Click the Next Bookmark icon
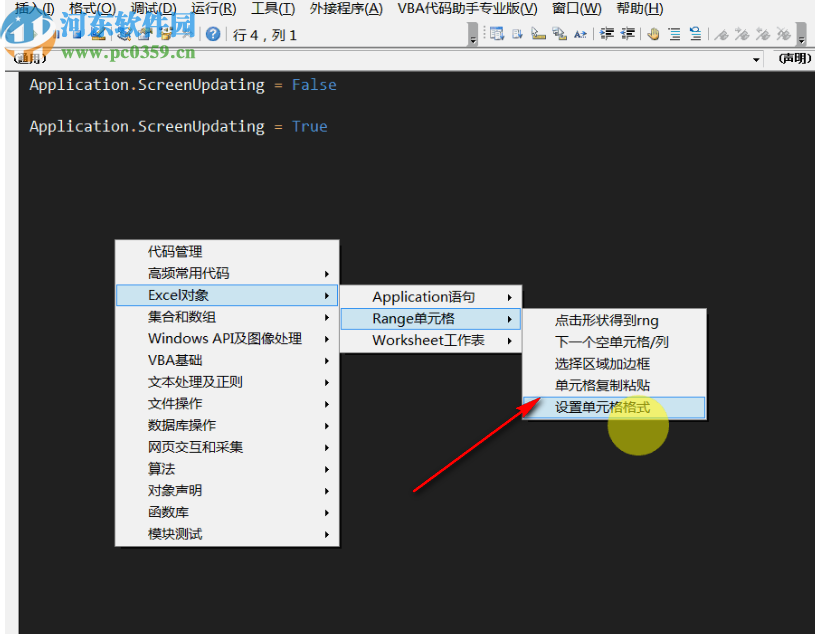 click(742, 34)
